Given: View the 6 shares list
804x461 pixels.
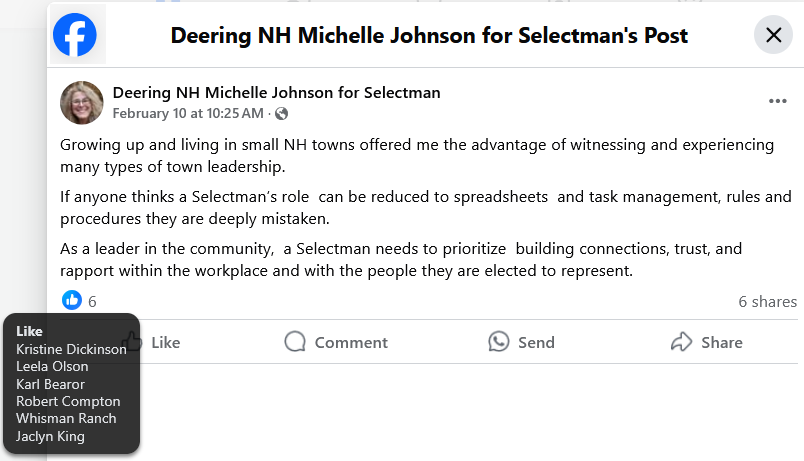Looking at the screenshot, I should pos(767,301).
